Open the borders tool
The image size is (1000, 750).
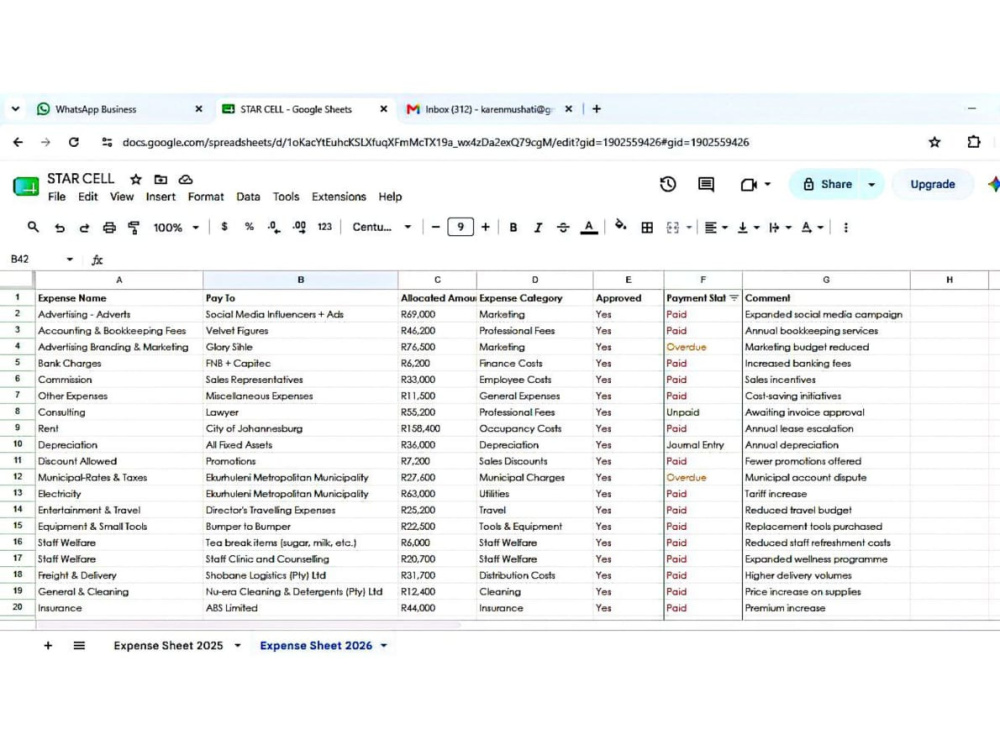click(x=647, y=228)
